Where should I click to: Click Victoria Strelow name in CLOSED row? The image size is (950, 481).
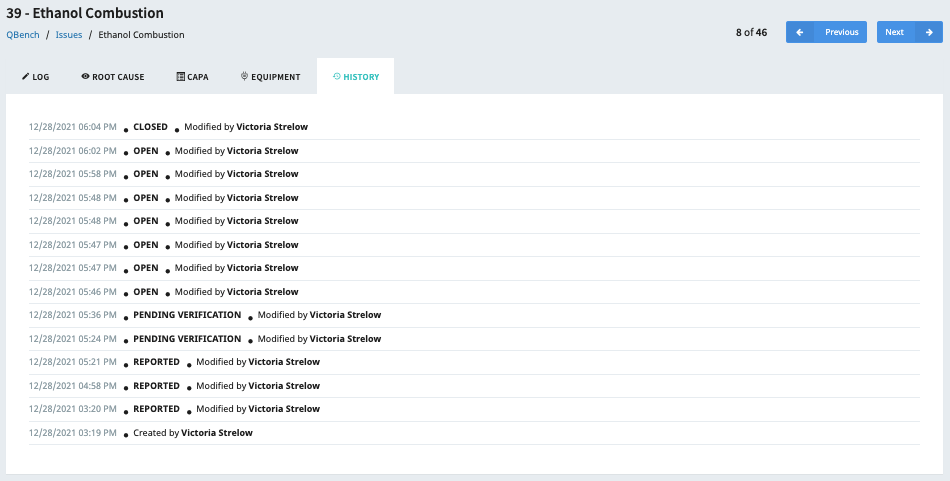pyautogui.click(x=272, y=127)
